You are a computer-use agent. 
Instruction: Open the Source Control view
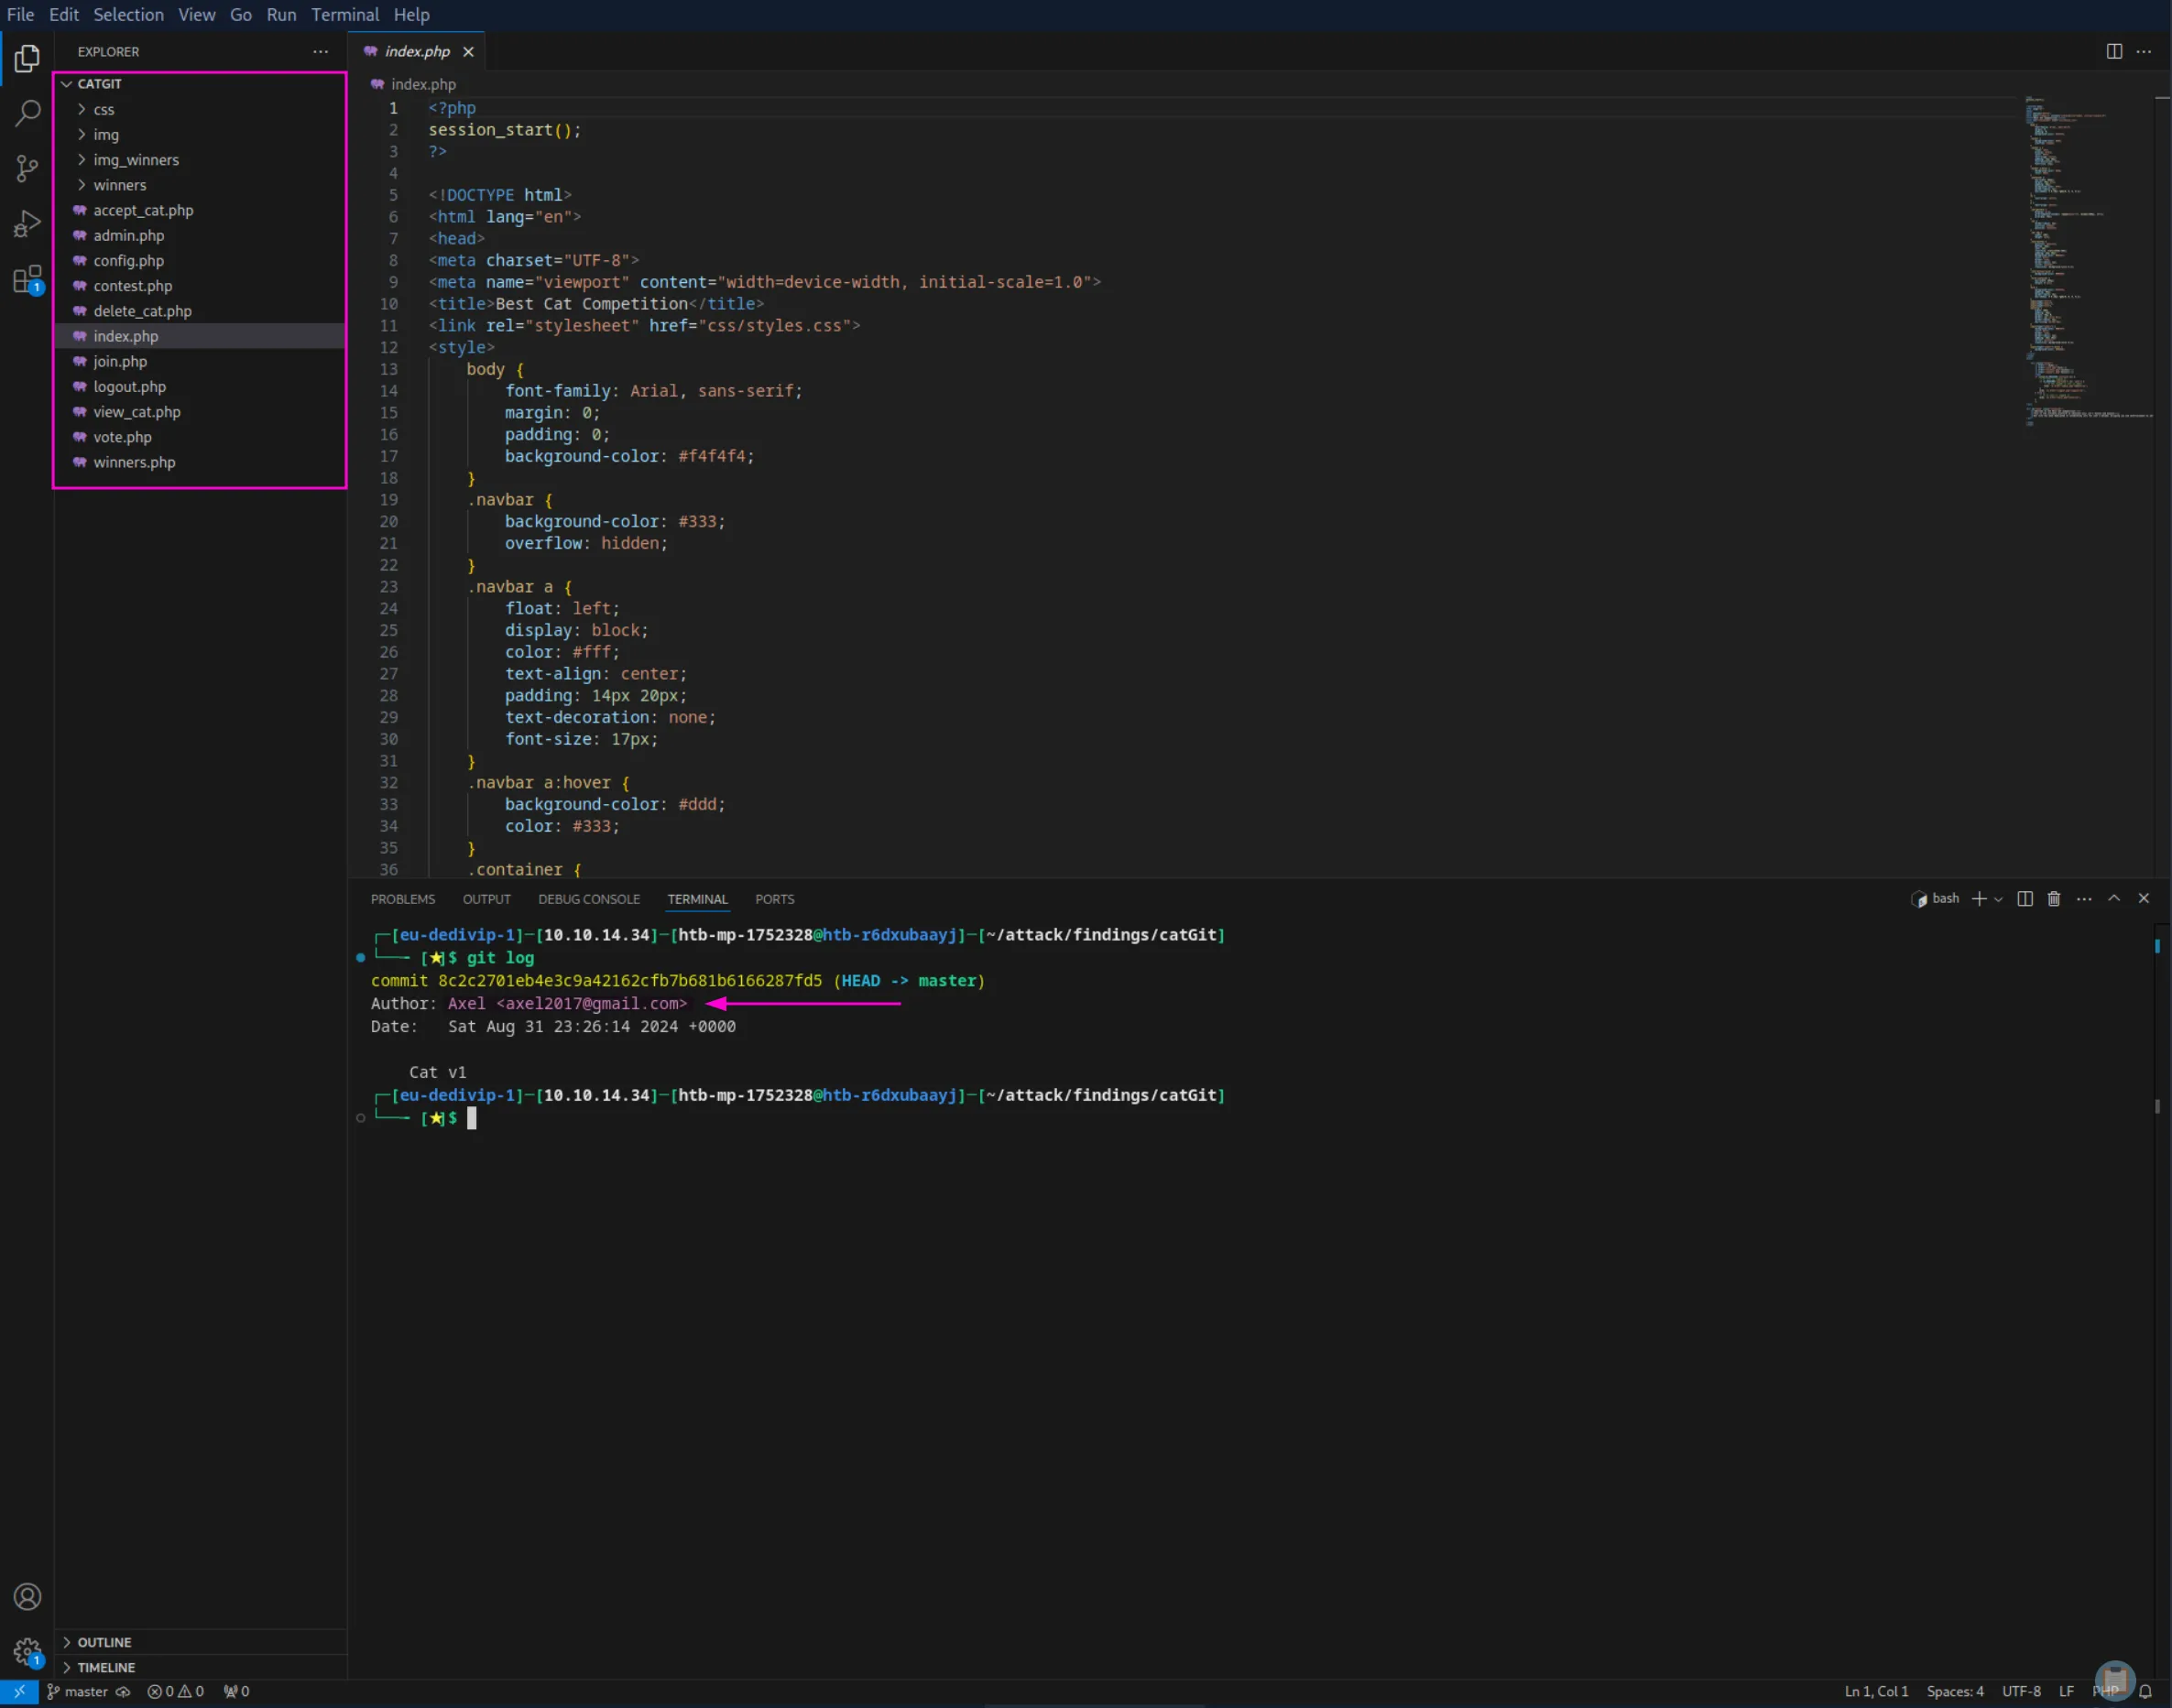coord(27,168)
